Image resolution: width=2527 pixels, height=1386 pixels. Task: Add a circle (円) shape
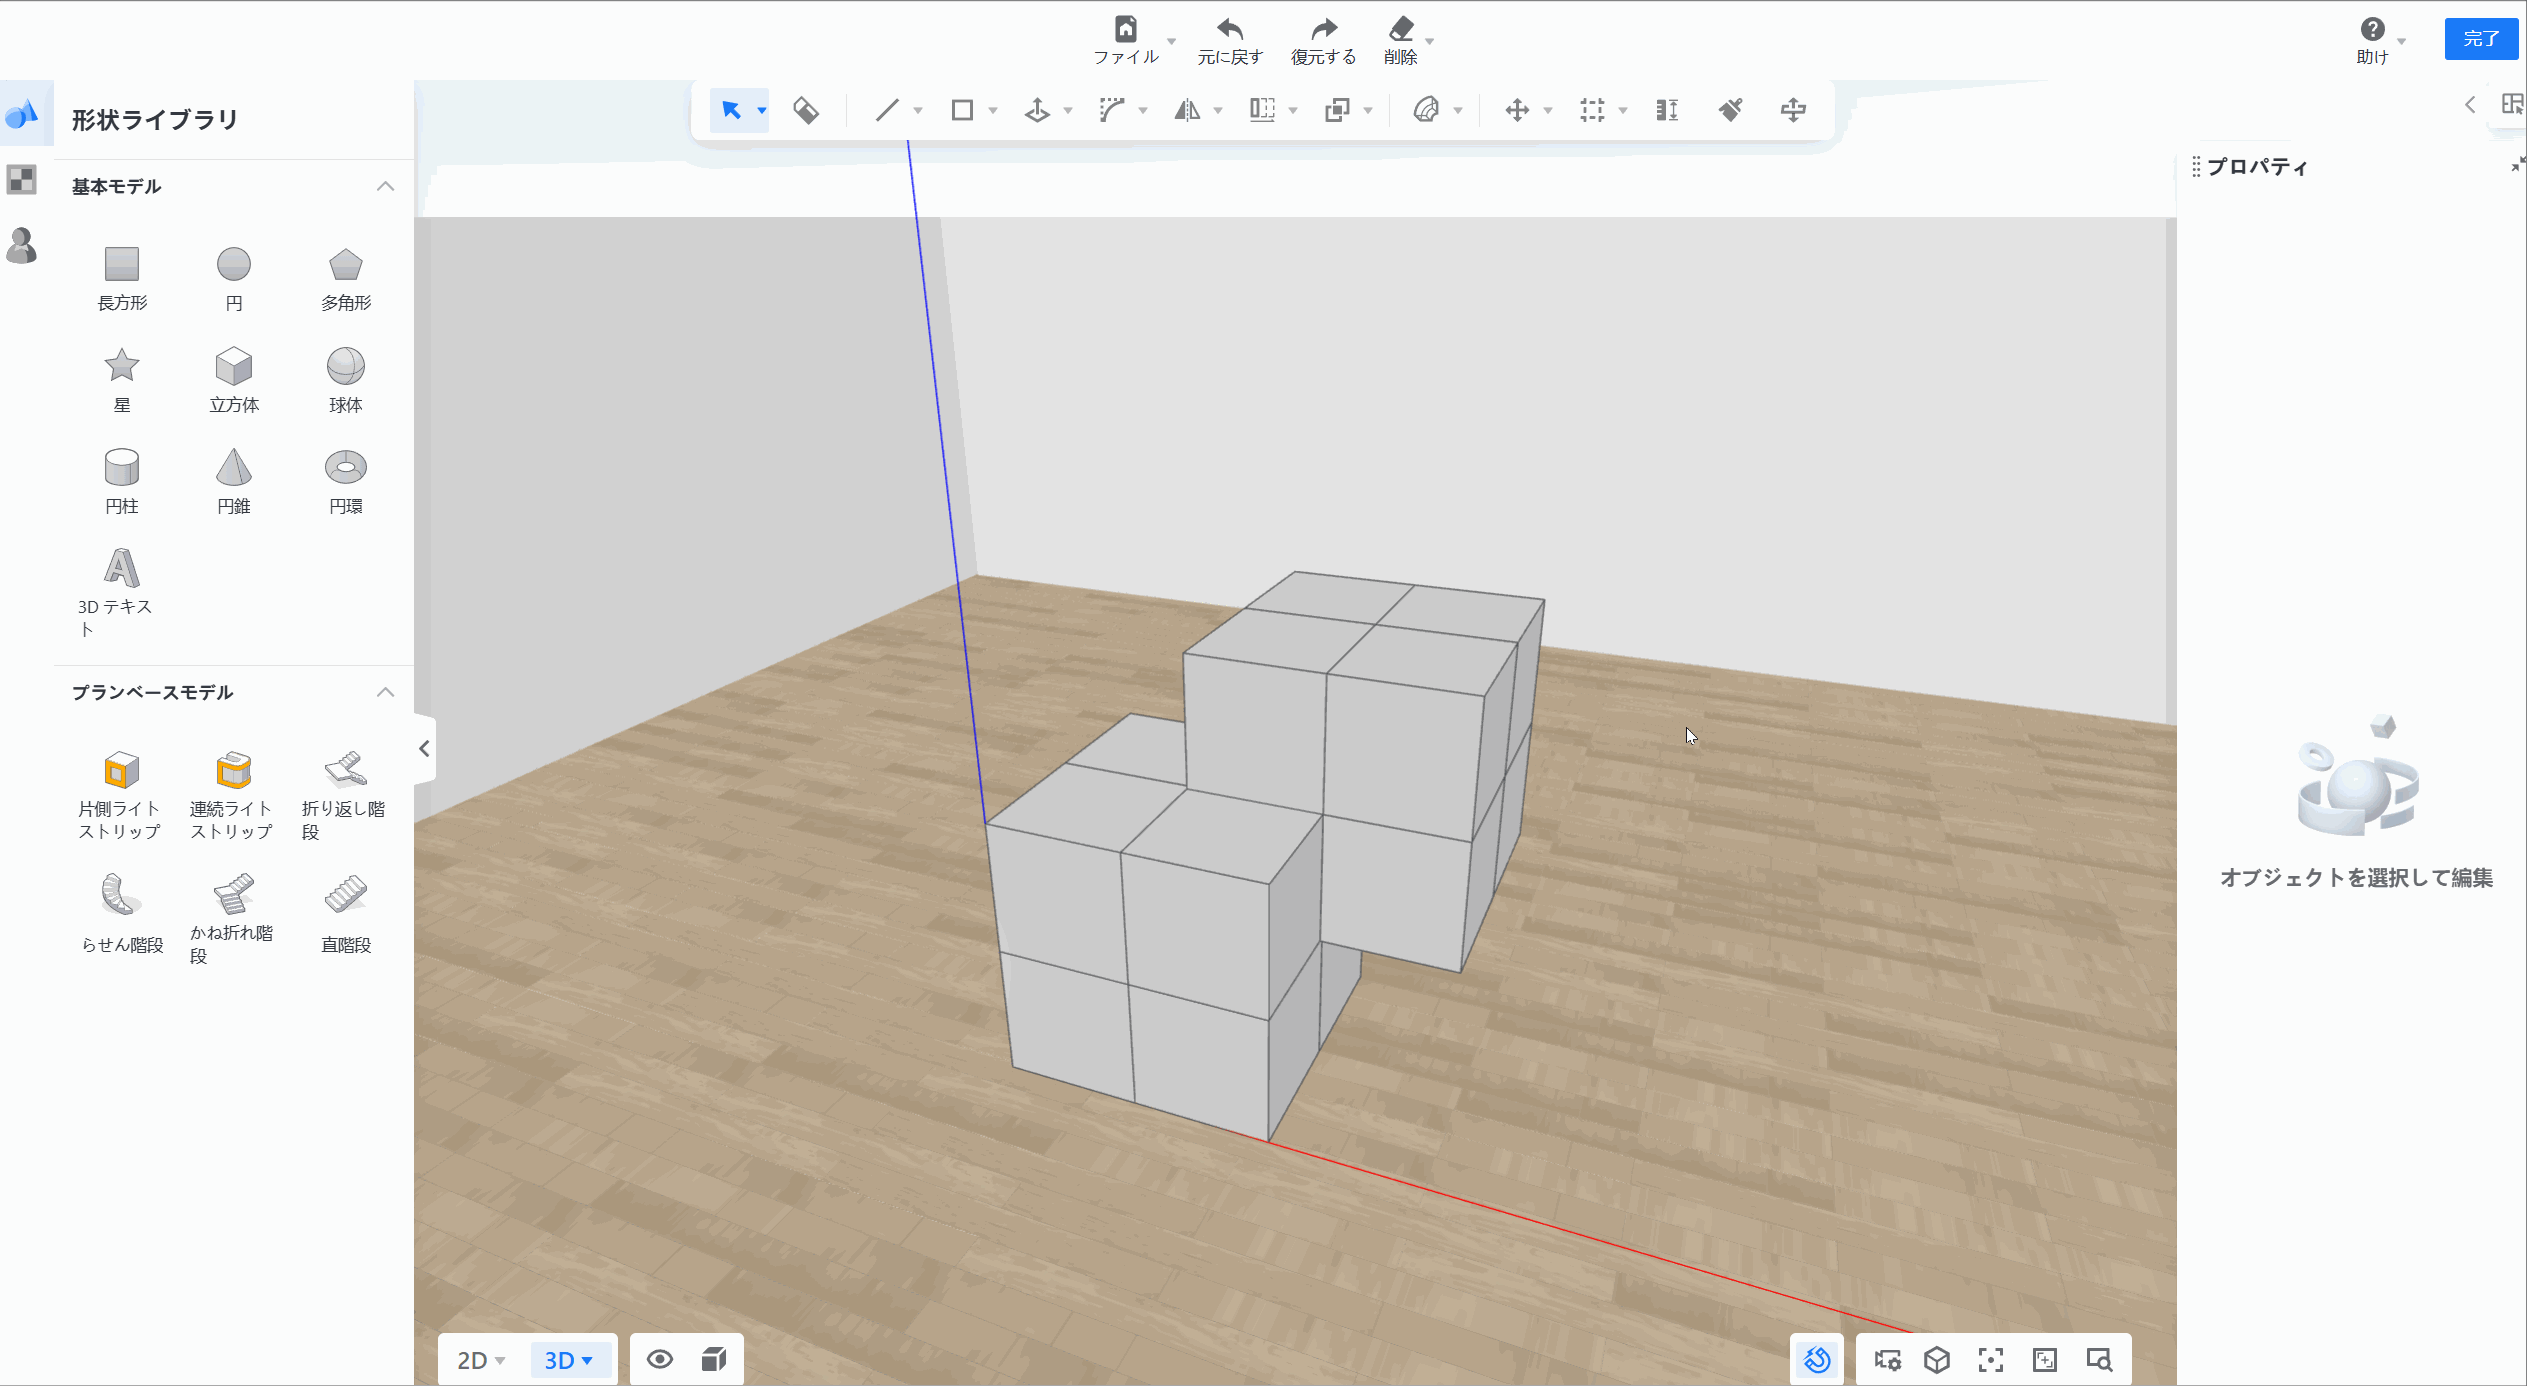[x=234, y=279]
